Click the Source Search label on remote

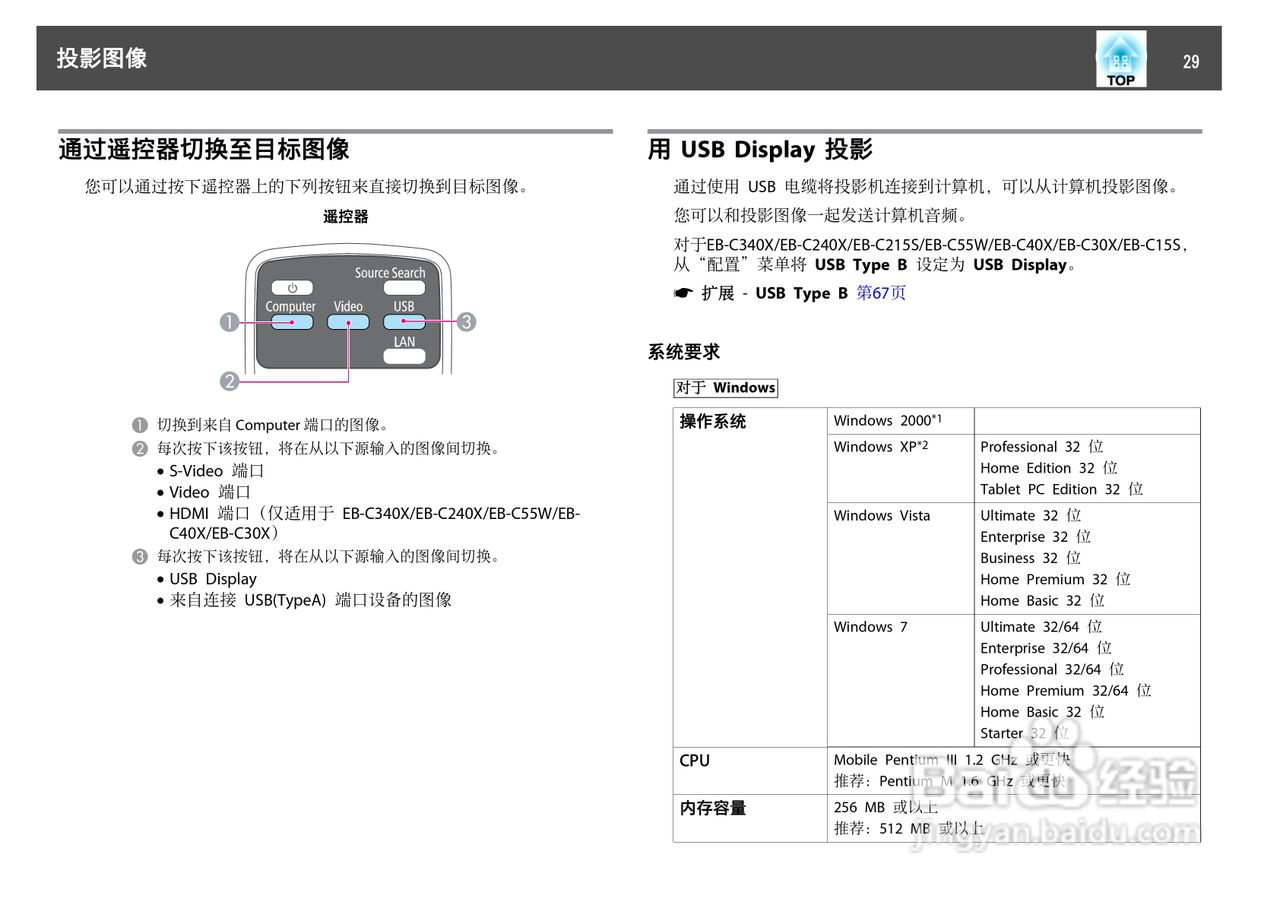click(x=390, y=273)
